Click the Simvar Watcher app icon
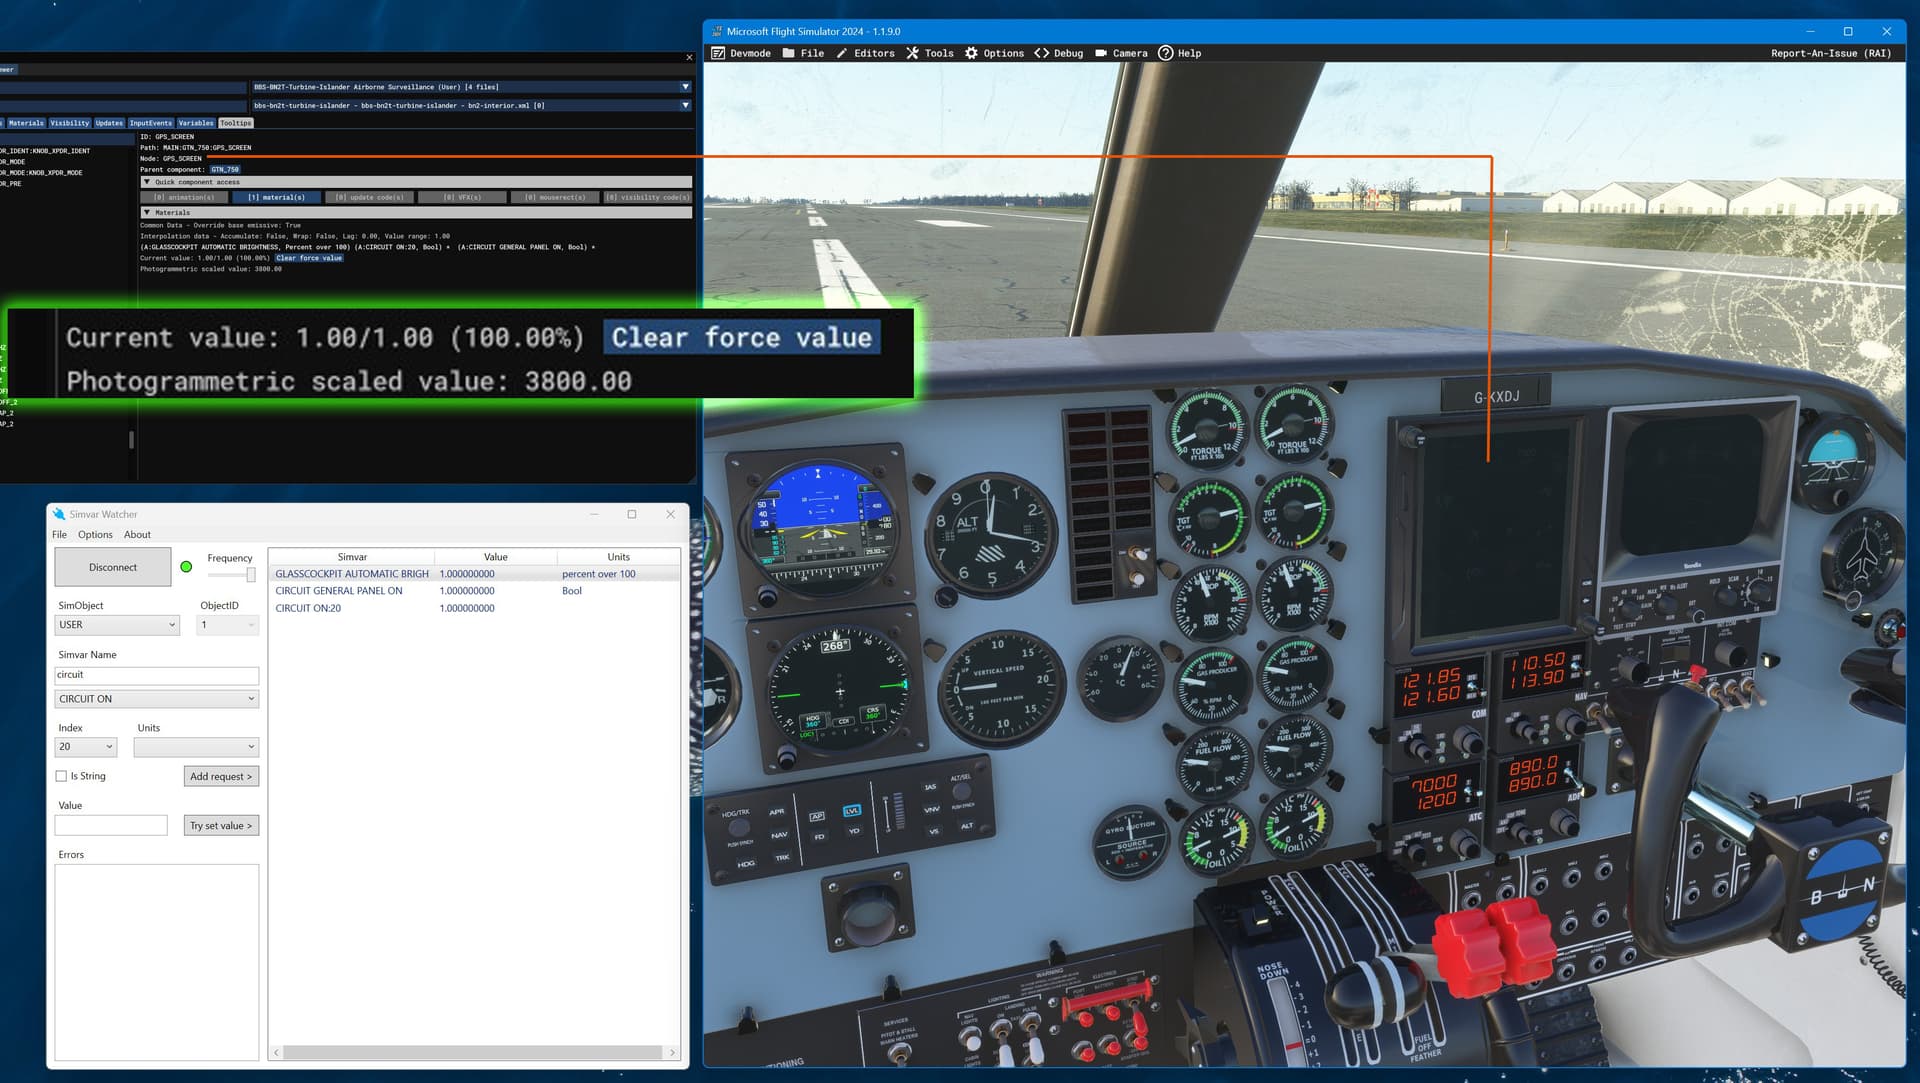The width and height of the screenshot is (1920, 1083). (58, 514)
